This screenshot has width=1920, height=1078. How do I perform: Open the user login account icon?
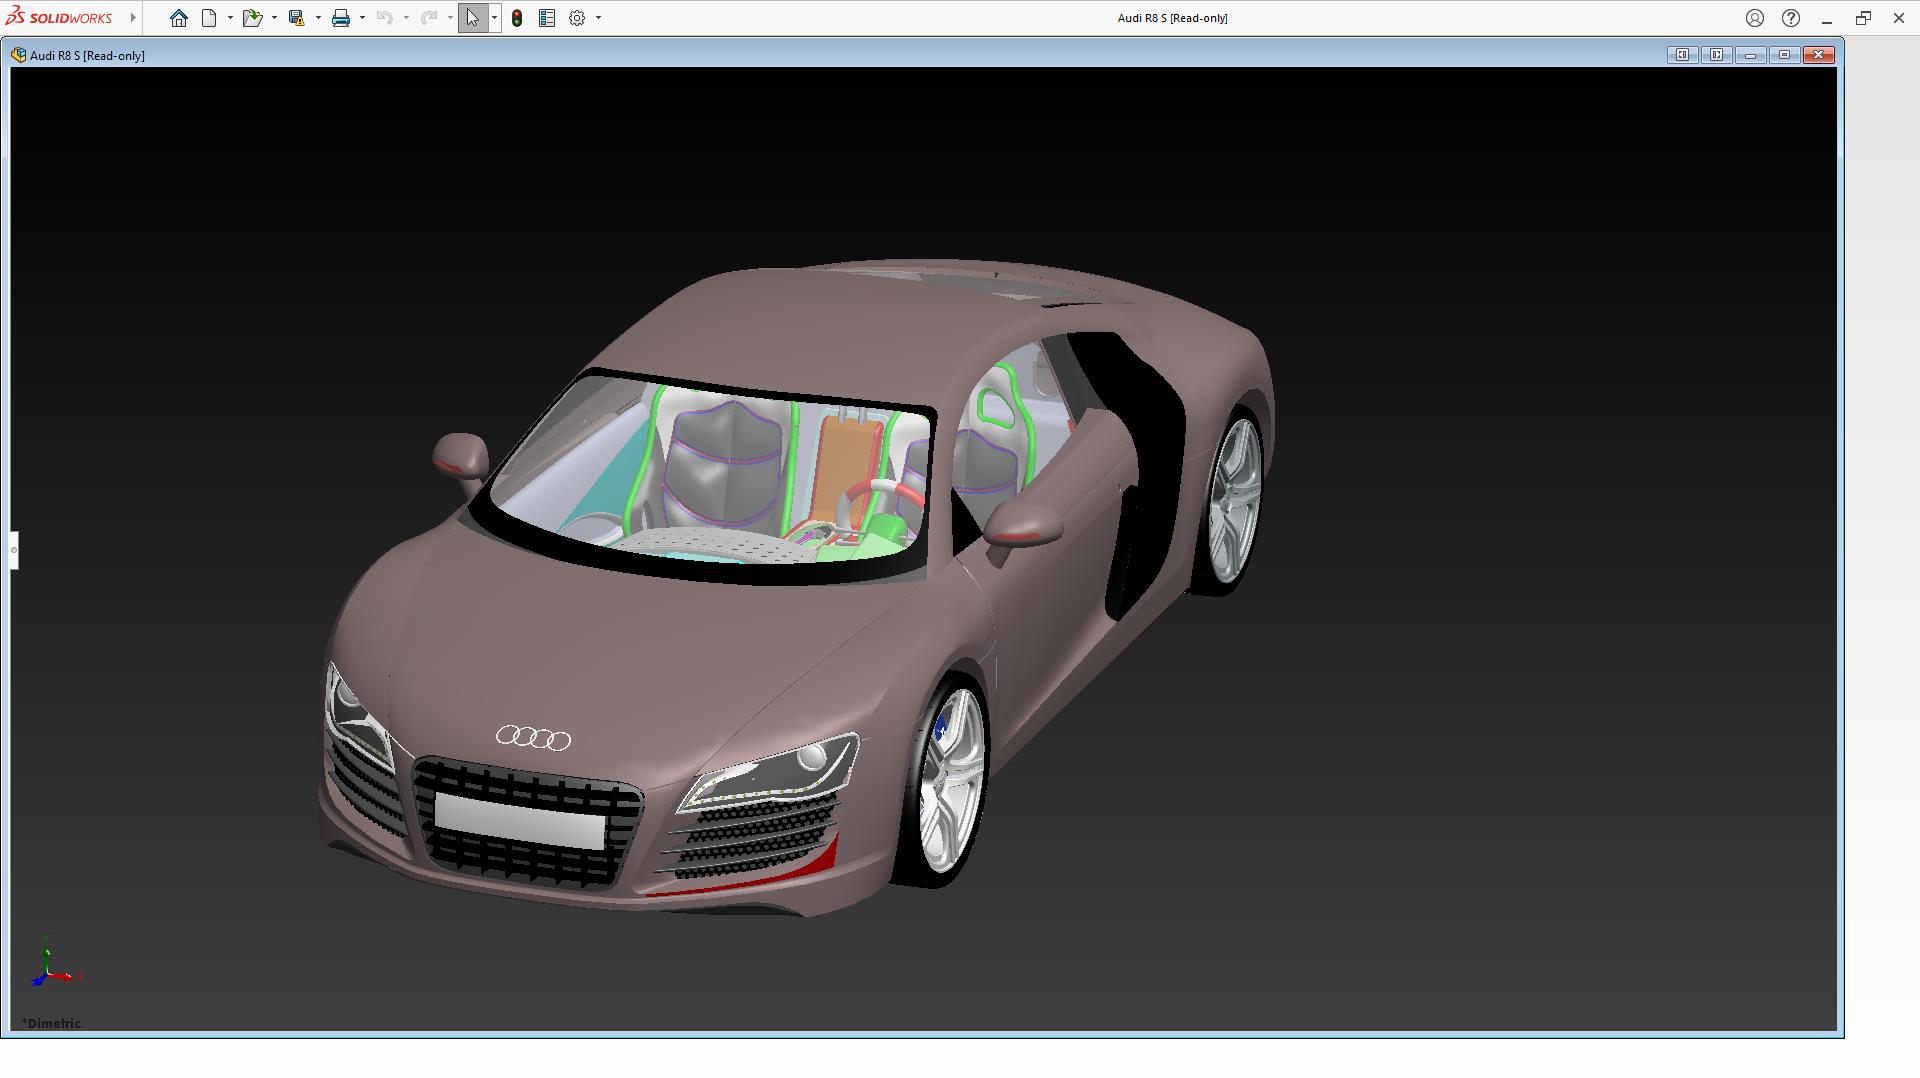pos(1755,18)
